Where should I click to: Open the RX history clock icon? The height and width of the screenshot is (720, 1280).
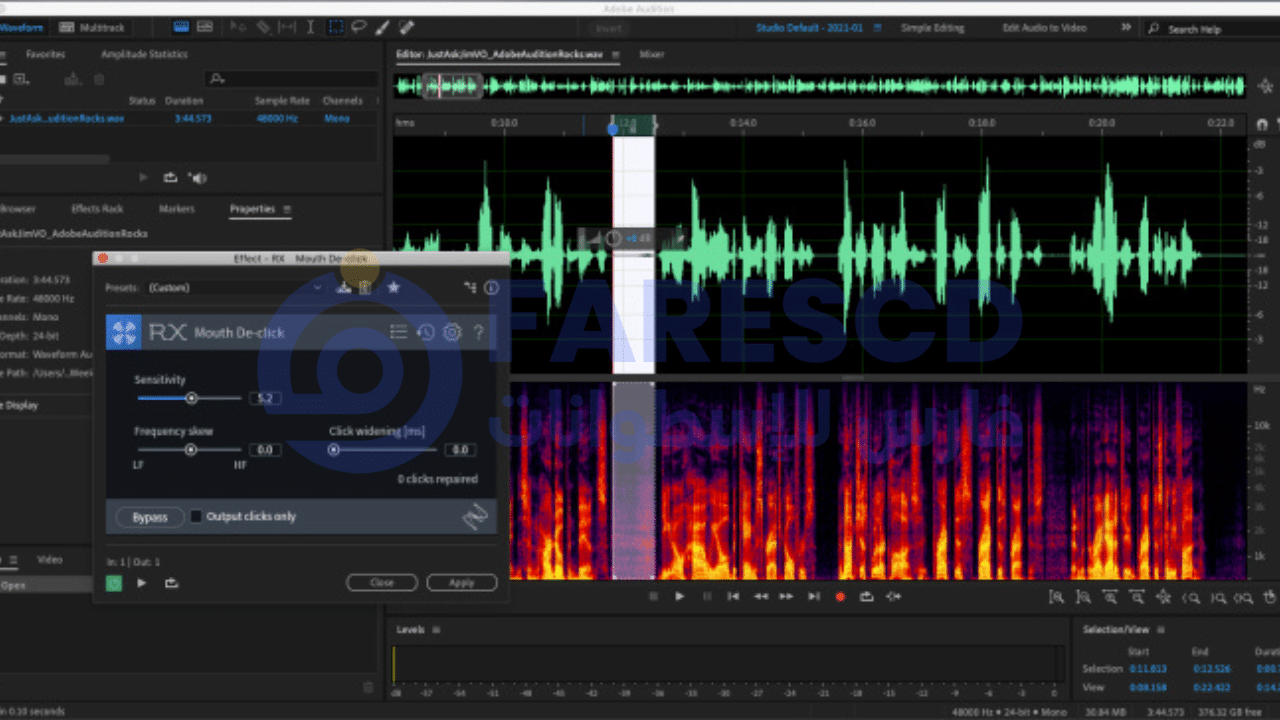tap(425, 332)
